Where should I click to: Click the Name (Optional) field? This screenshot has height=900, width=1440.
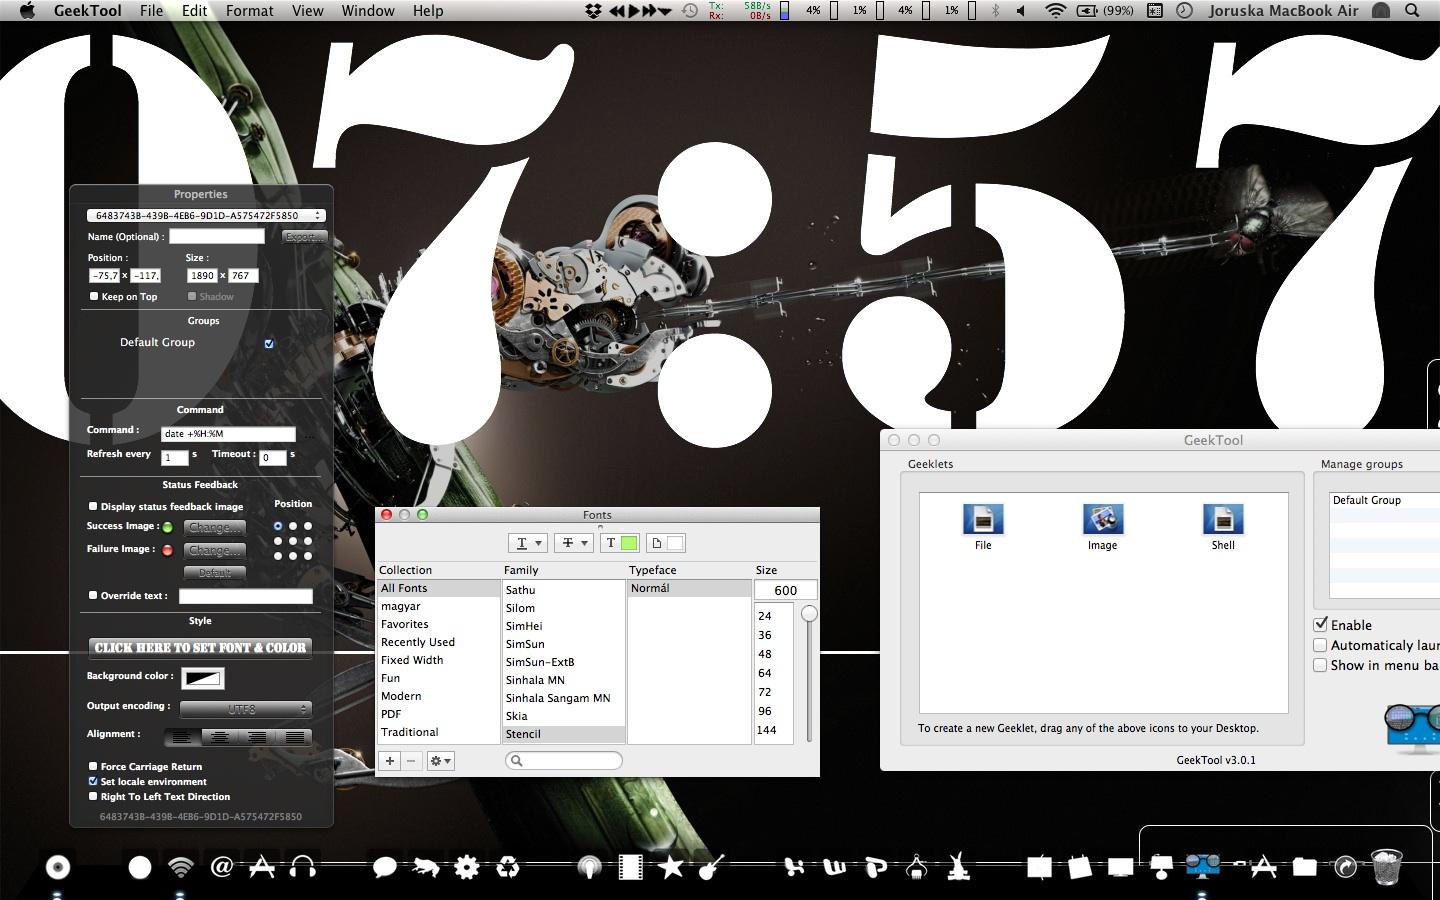[217, 236]
